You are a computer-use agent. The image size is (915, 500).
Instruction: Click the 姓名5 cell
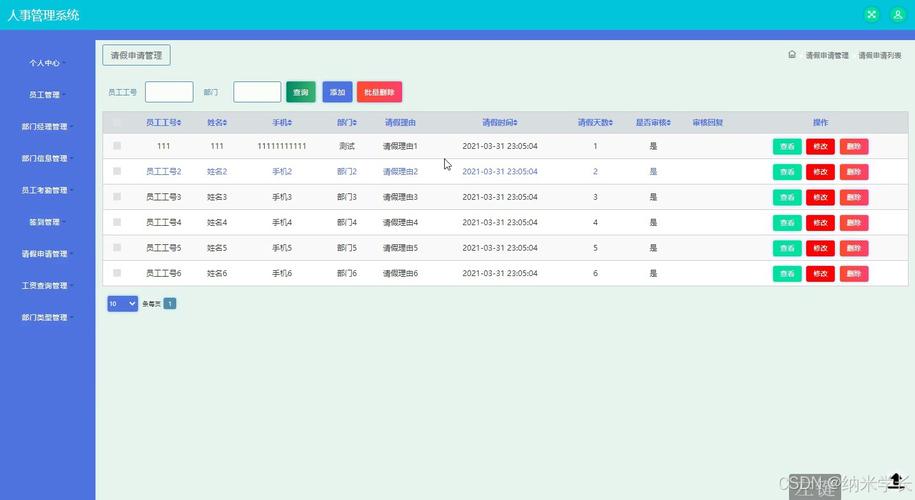click(217, 247)
